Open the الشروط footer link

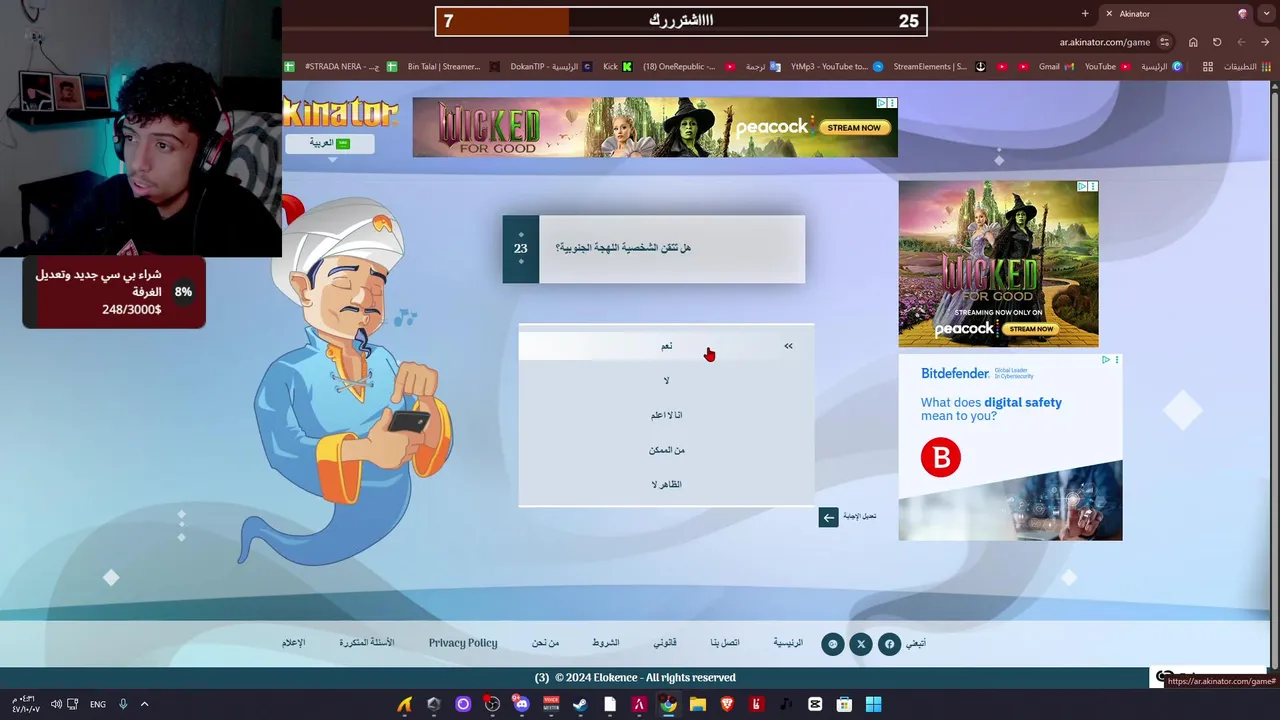pyautogui.click(x=606, y=643)
